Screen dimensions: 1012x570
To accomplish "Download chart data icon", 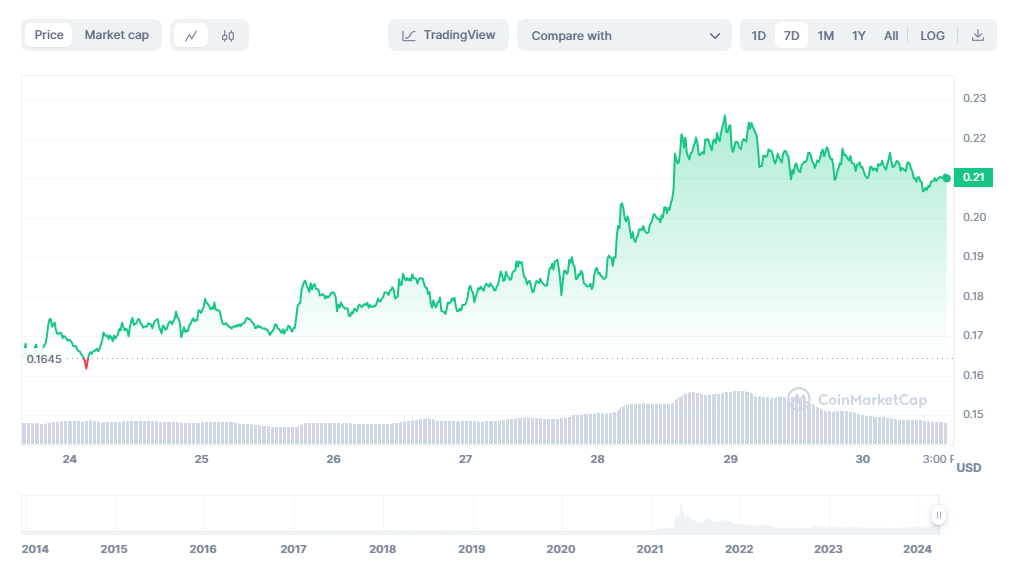I will (978, 36).
